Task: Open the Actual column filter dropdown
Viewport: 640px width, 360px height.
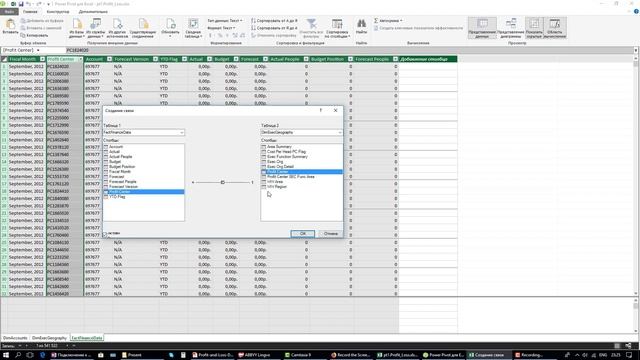Action: [x=209, y=59]
